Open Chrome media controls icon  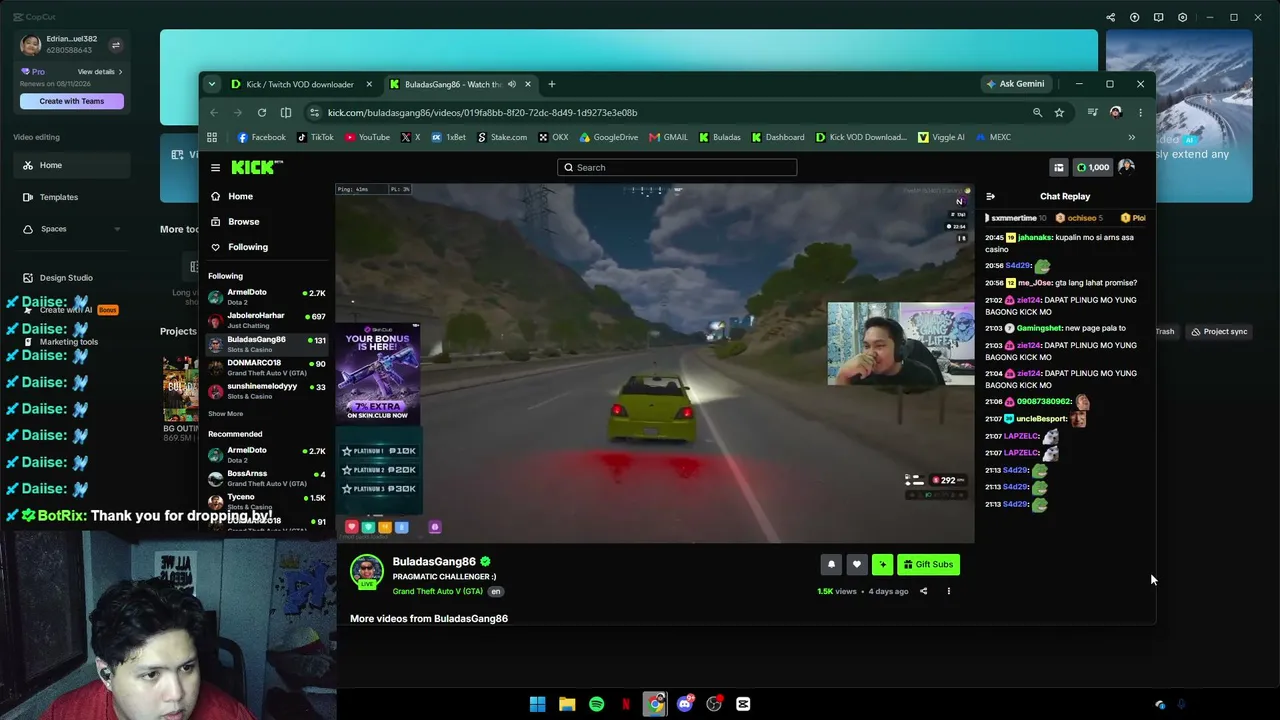(1092, 113)
